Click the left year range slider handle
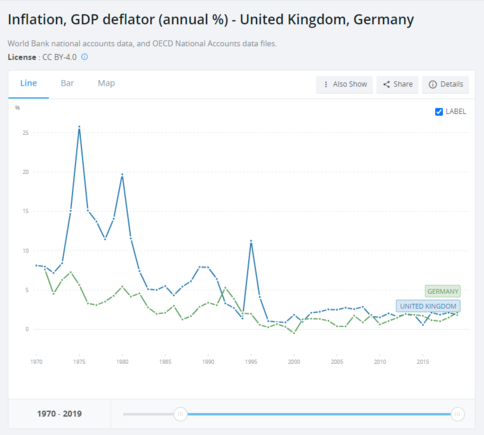484x435 pixels. [x=180, y=414]
